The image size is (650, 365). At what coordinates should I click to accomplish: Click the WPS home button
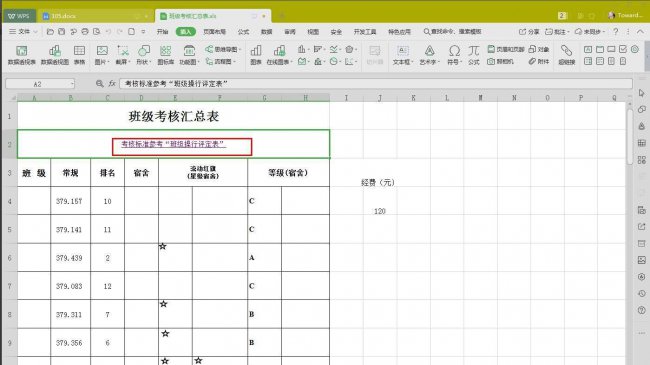[x=19, y=16]
